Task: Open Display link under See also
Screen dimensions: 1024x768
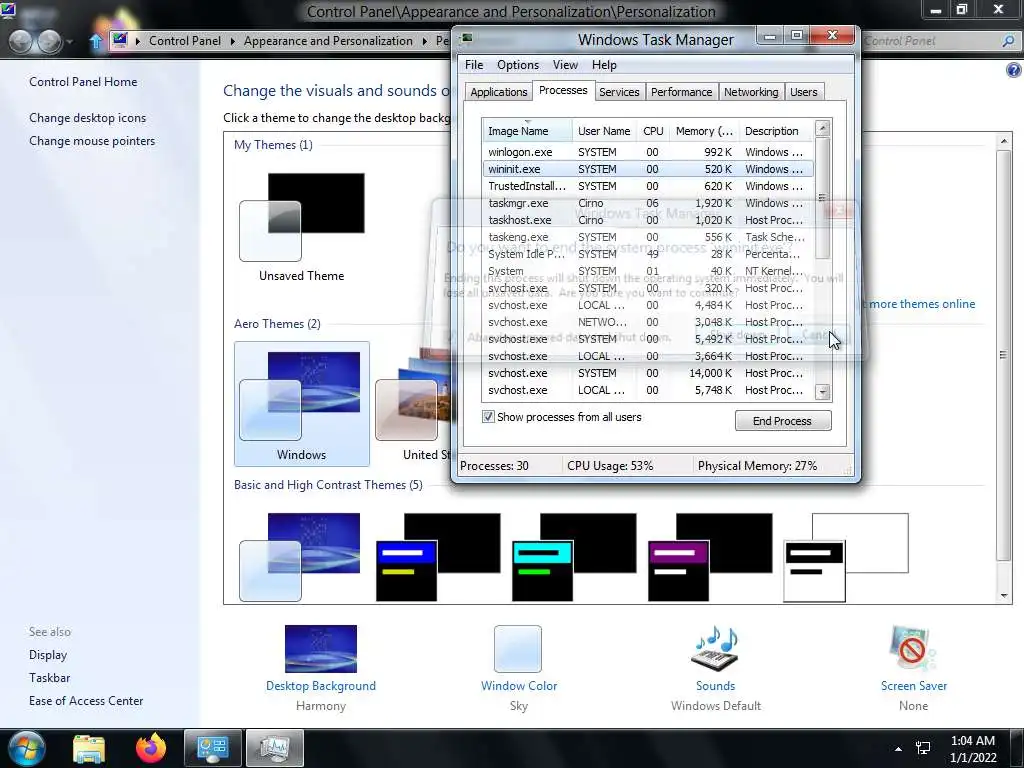Action: tap(48, 654)
